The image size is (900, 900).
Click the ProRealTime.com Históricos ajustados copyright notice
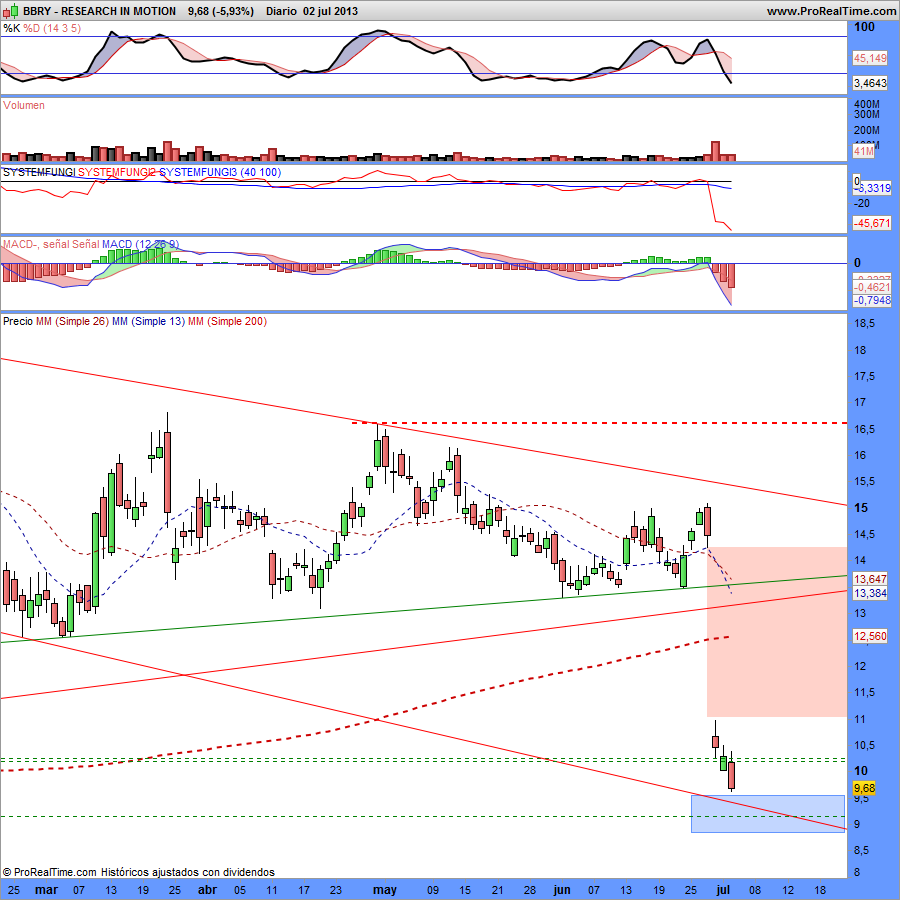tap(138, 872)
